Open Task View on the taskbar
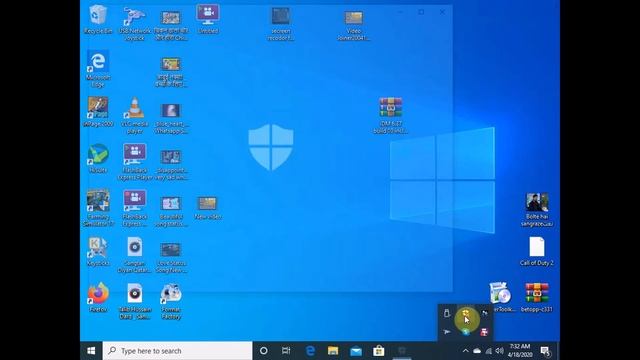This screenshot has height=360, width=640. point(286,351)
